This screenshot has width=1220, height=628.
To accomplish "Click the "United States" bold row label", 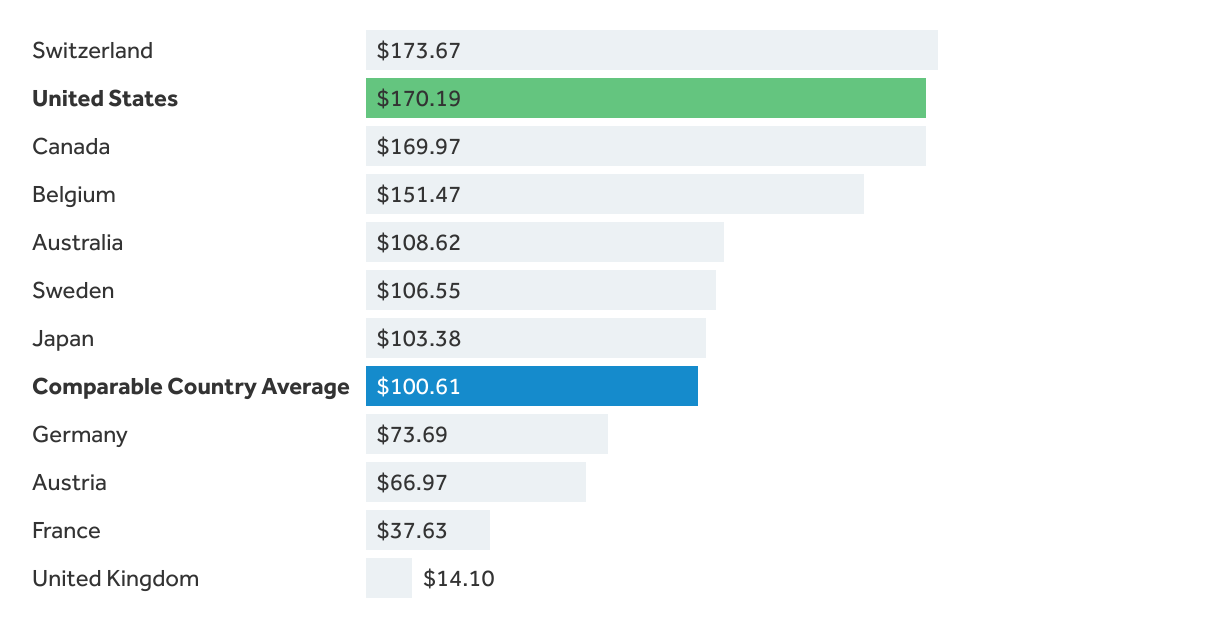I will click(x=105, y=98).
